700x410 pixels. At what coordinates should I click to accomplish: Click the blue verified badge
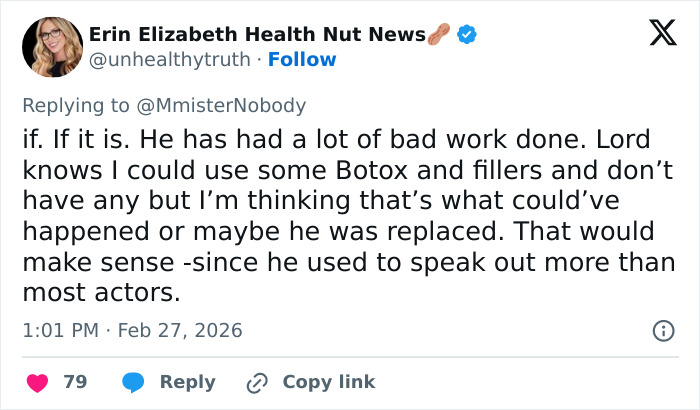[x=466, y=35]
